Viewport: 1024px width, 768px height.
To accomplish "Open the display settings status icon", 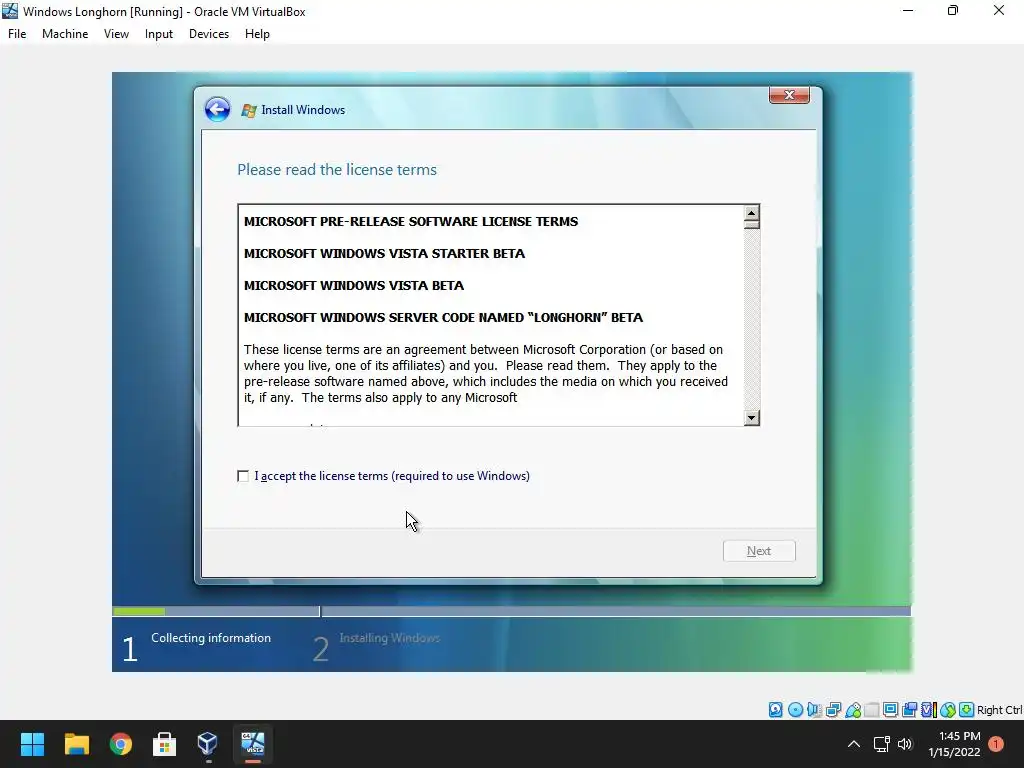I will click(x=890, y=710).
